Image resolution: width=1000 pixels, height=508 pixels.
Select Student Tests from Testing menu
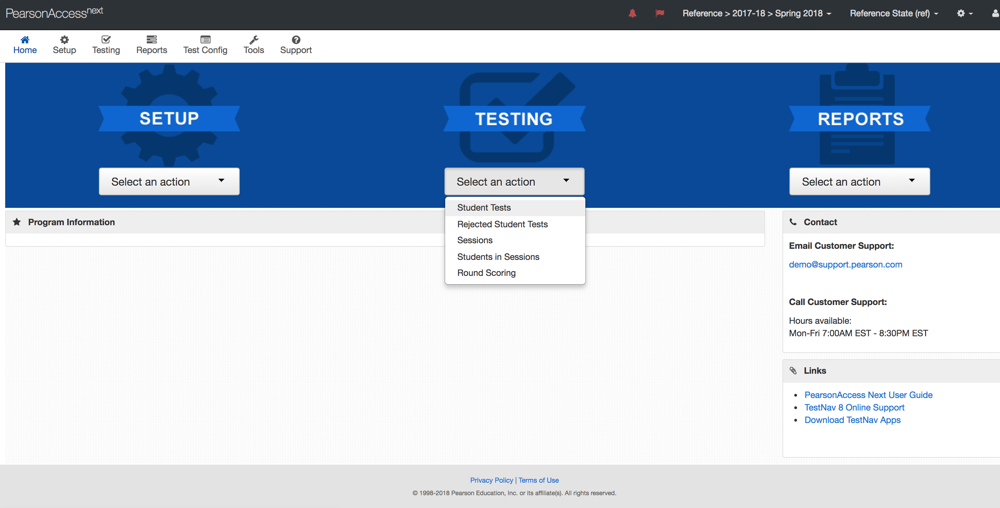click(x=484, y=208)
